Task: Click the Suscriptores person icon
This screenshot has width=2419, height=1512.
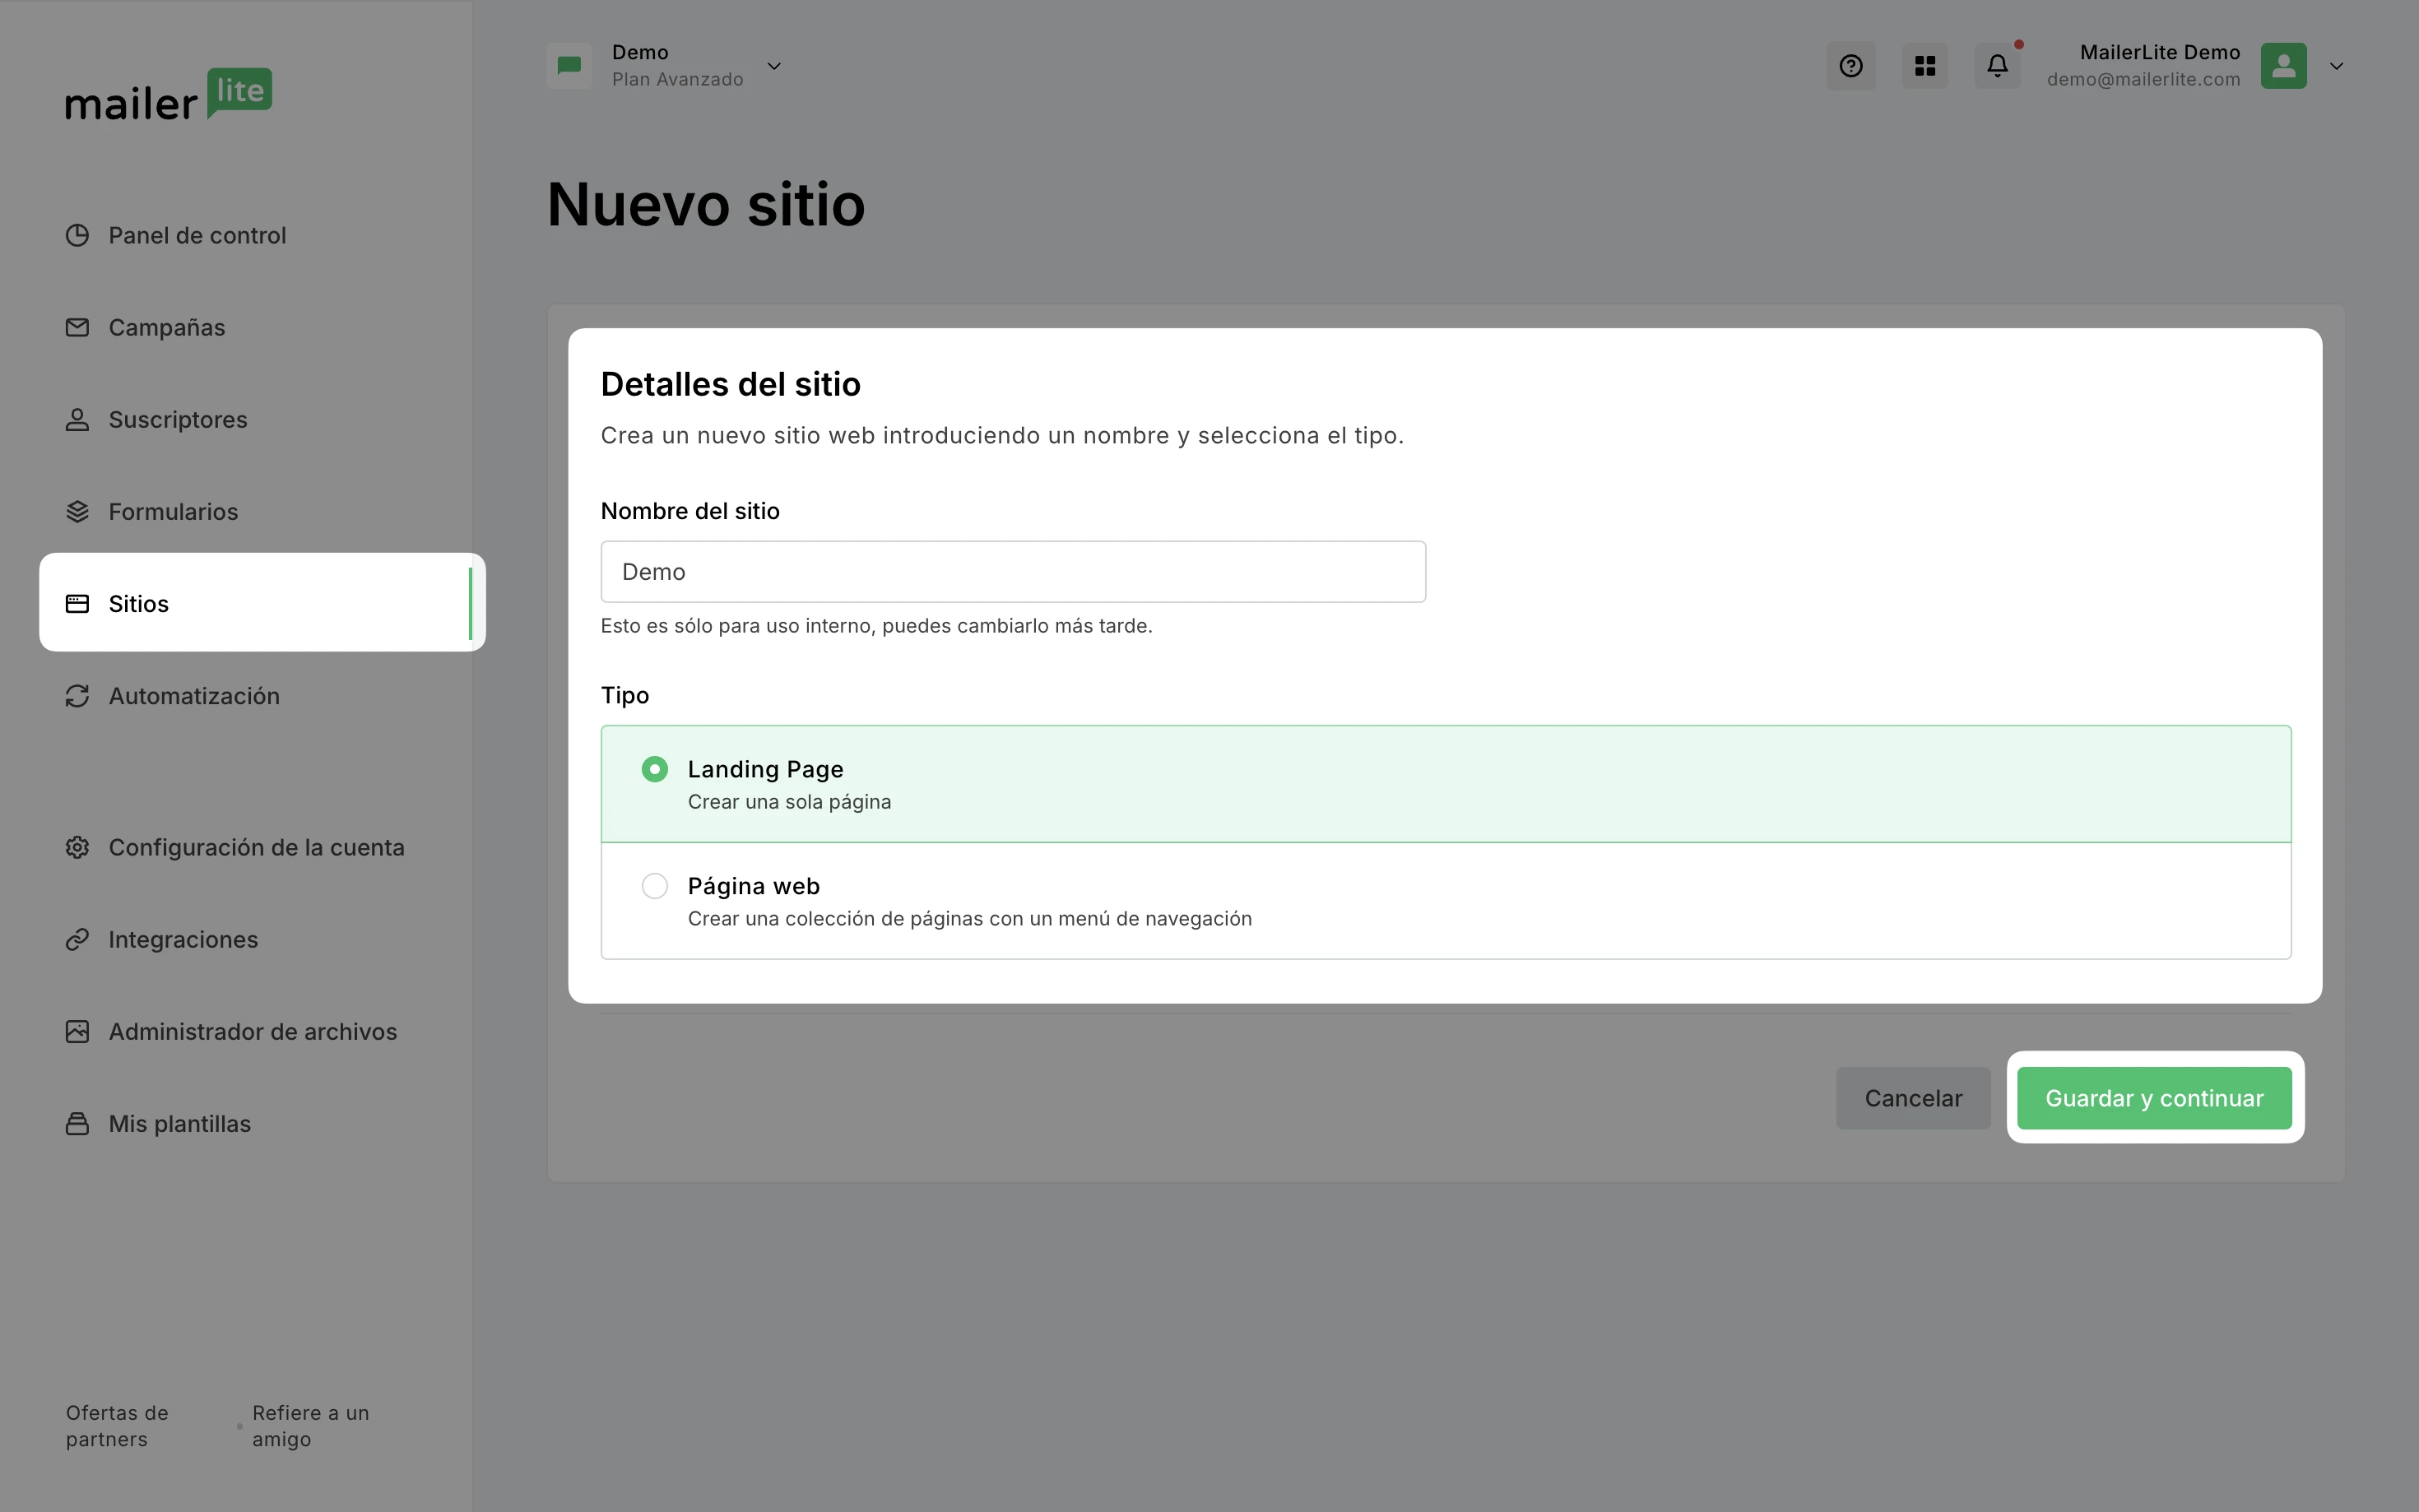Action: coord(77,419)
